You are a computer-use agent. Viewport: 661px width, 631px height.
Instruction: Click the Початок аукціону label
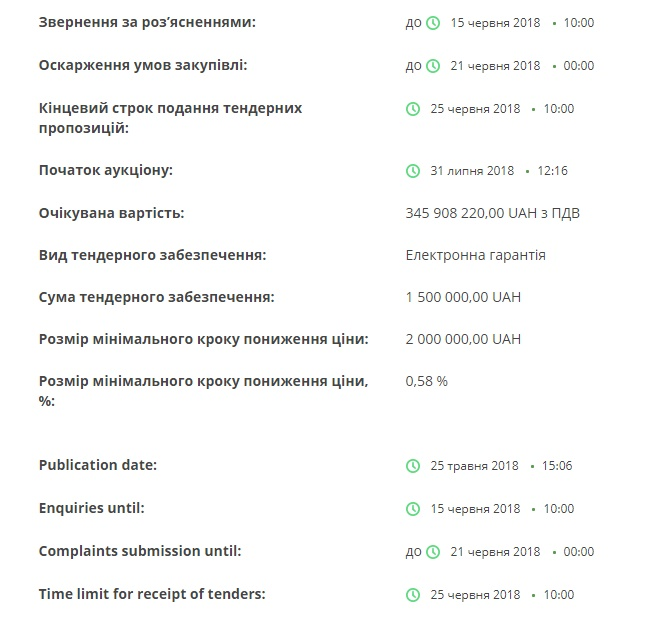(x=106, y=170)
